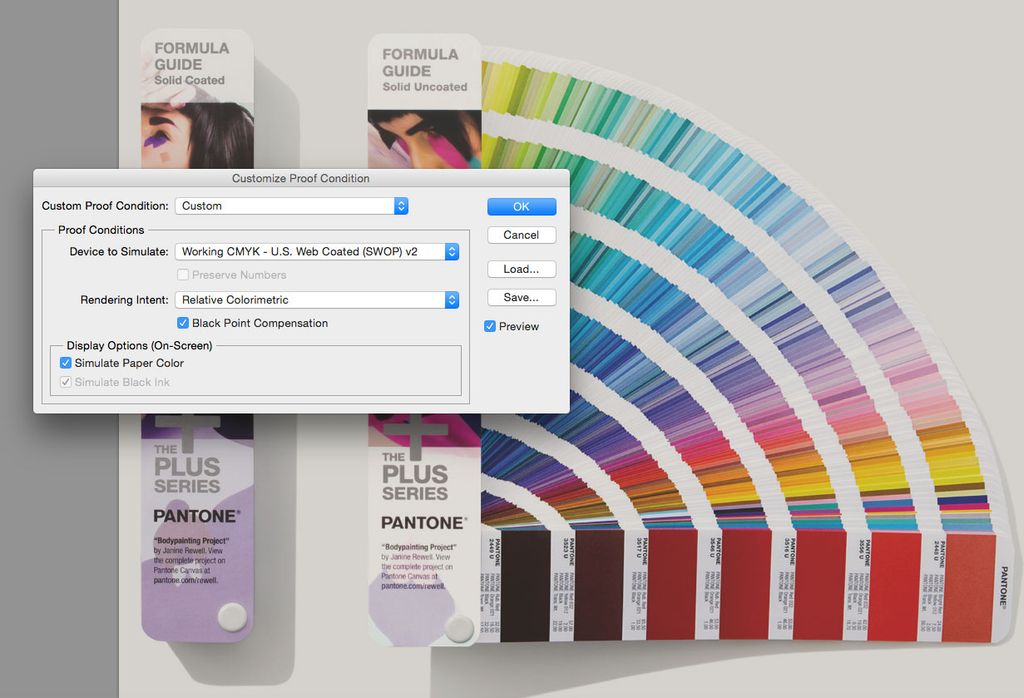Click the stepper arrows on Rendering Intent
Viewport: 1024px width, 698px height.
(x=451, y=300)
